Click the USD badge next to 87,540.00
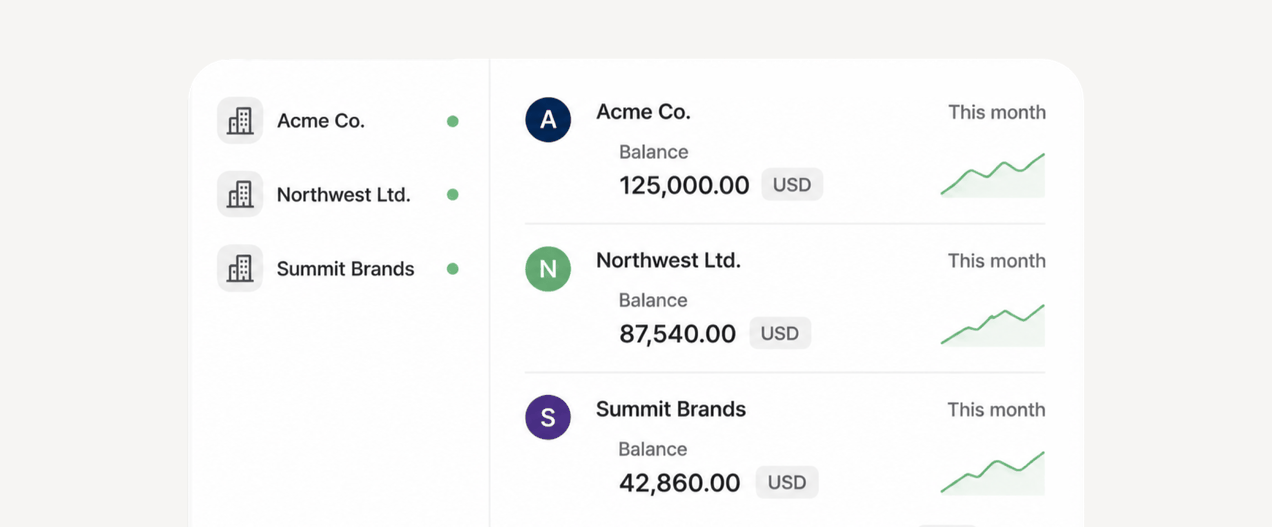1272x527 pixels. [x=780, y=334]
